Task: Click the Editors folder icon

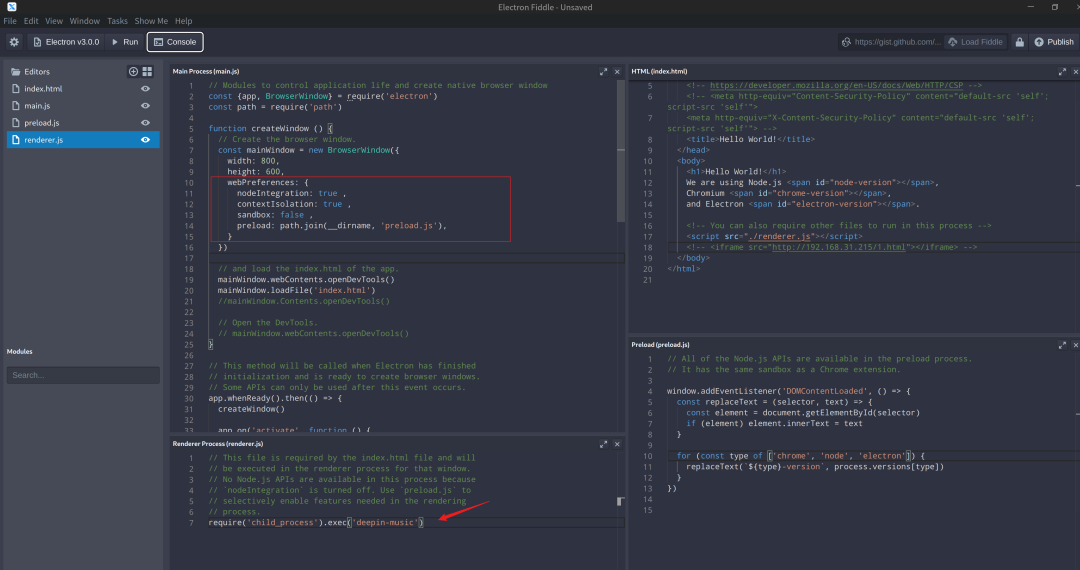Action: point(15,72)
